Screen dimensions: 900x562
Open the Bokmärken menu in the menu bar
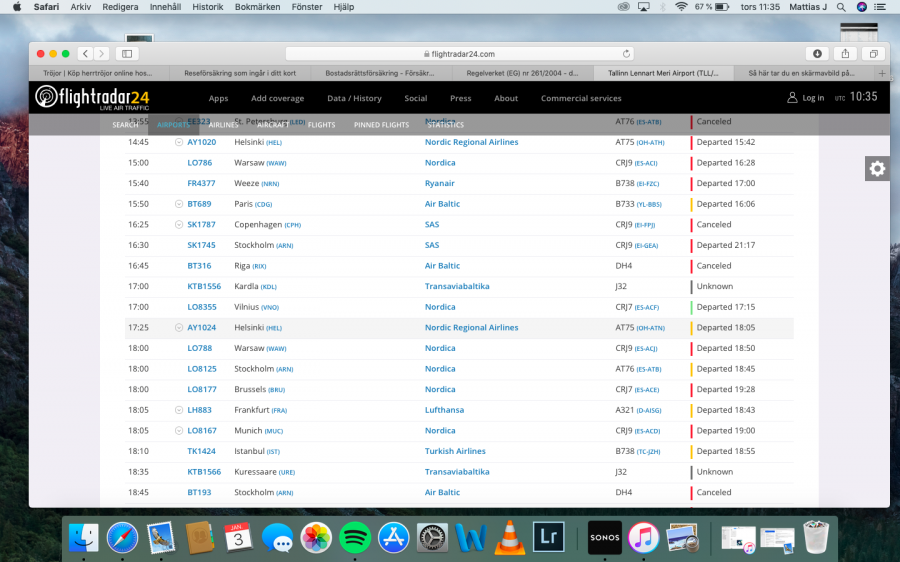257,7
